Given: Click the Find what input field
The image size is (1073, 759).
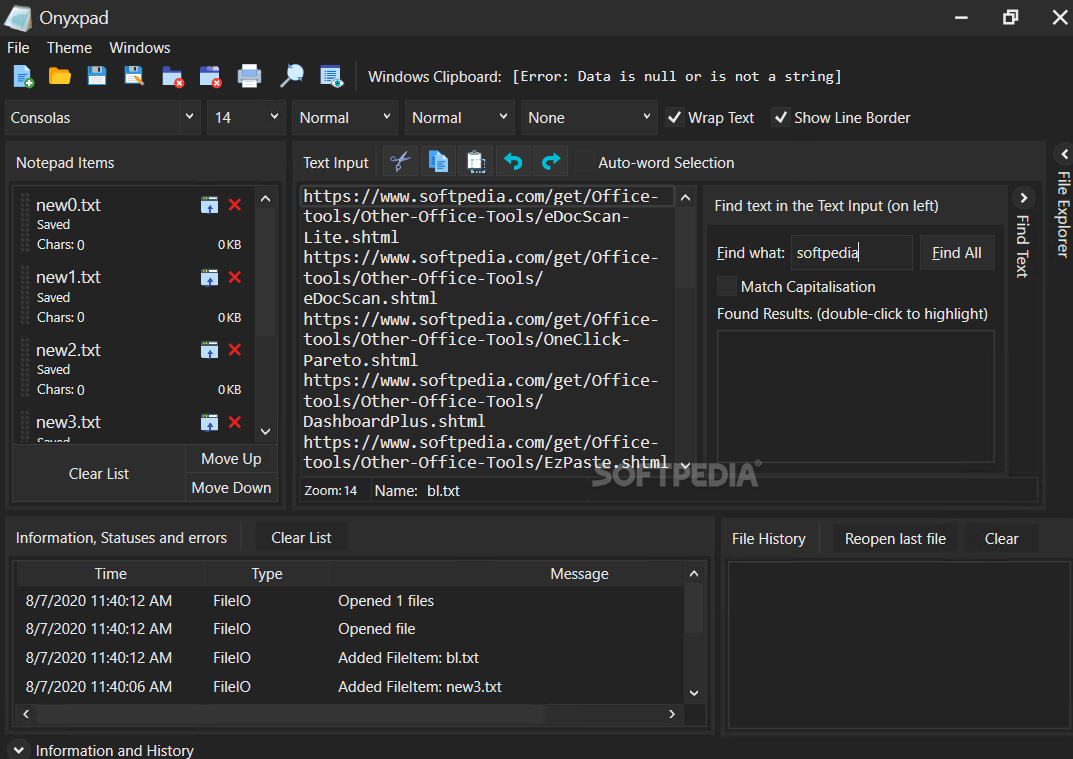Looking at the screenshot, I should coord(851,253).
